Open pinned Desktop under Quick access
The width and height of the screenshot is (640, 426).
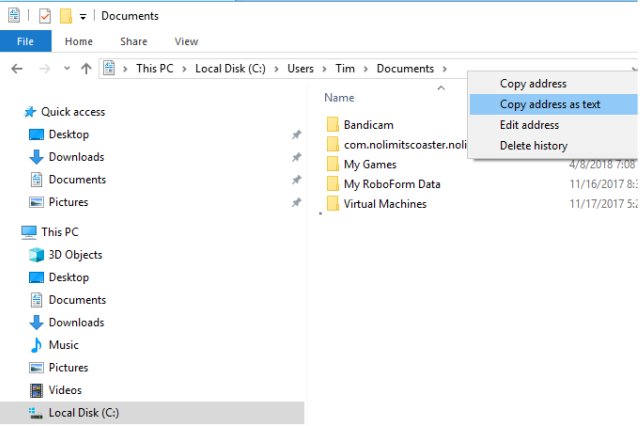click(x=69, y=134)
